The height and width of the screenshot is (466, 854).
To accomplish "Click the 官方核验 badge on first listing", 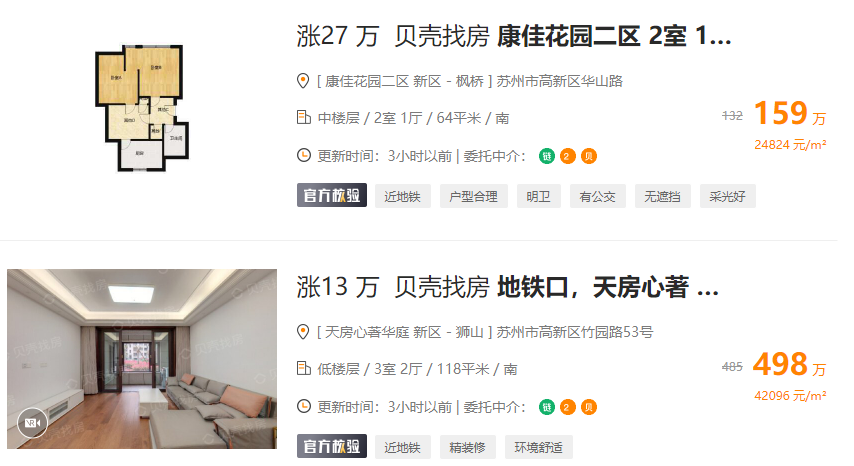I will click(x=332, y=195).
